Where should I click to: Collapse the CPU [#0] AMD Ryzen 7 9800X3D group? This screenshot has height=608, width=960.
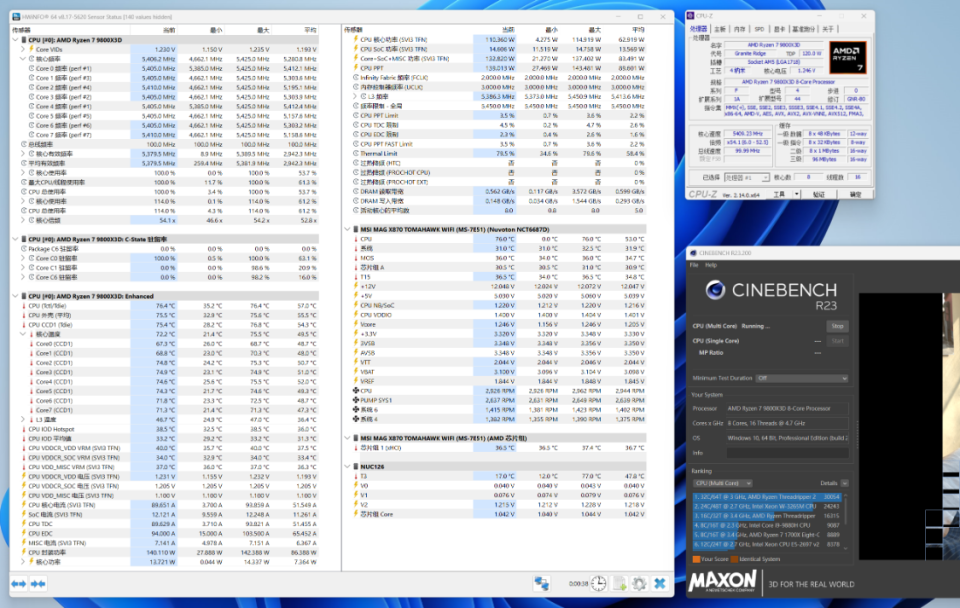pyautogui.click(x=16, y=40)
